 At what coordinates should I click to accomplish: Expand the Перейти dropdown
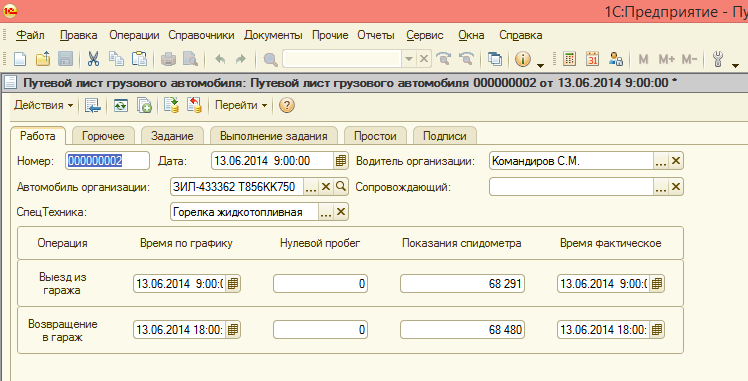241,105
